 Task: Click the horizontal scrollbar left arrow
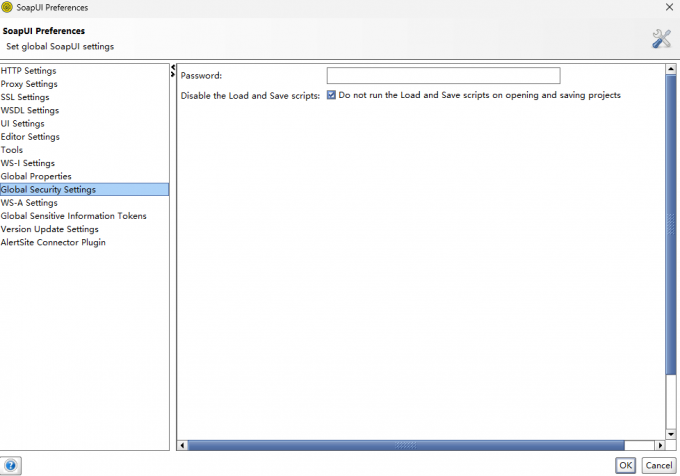pyautogui.click(x=182, y=445)
